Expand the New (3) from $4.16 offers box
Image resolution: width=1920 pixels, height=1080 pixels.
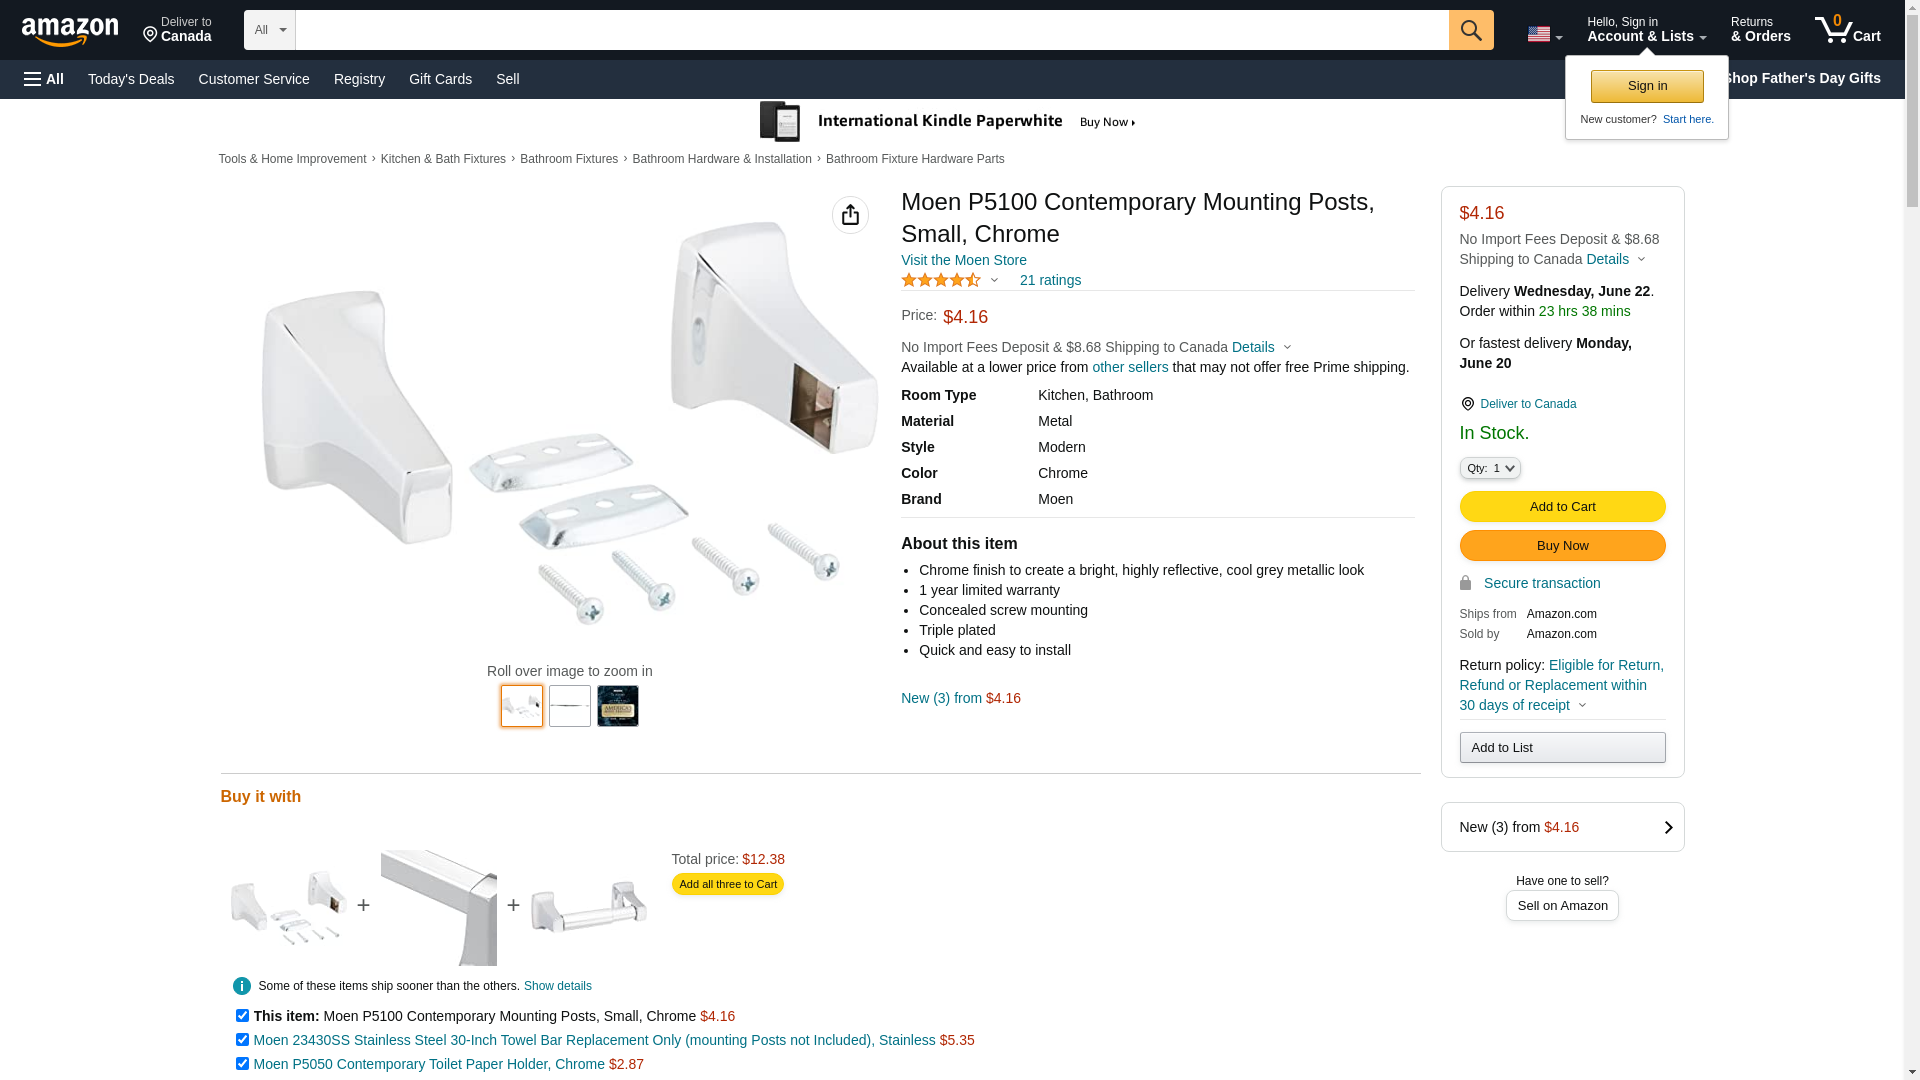(x=1562, y=827)
